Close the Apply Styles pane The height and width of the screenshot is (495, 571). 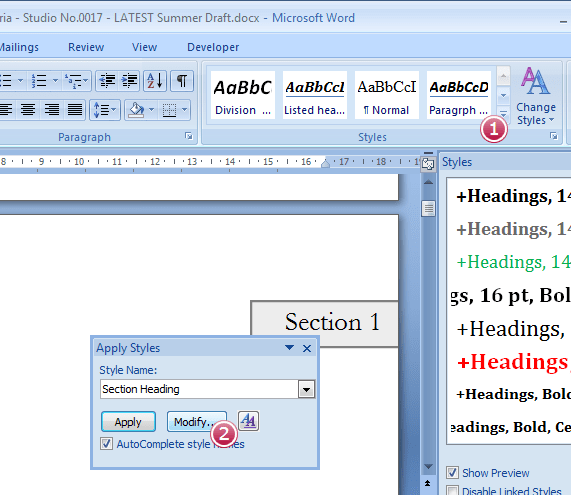pos(307,348)
